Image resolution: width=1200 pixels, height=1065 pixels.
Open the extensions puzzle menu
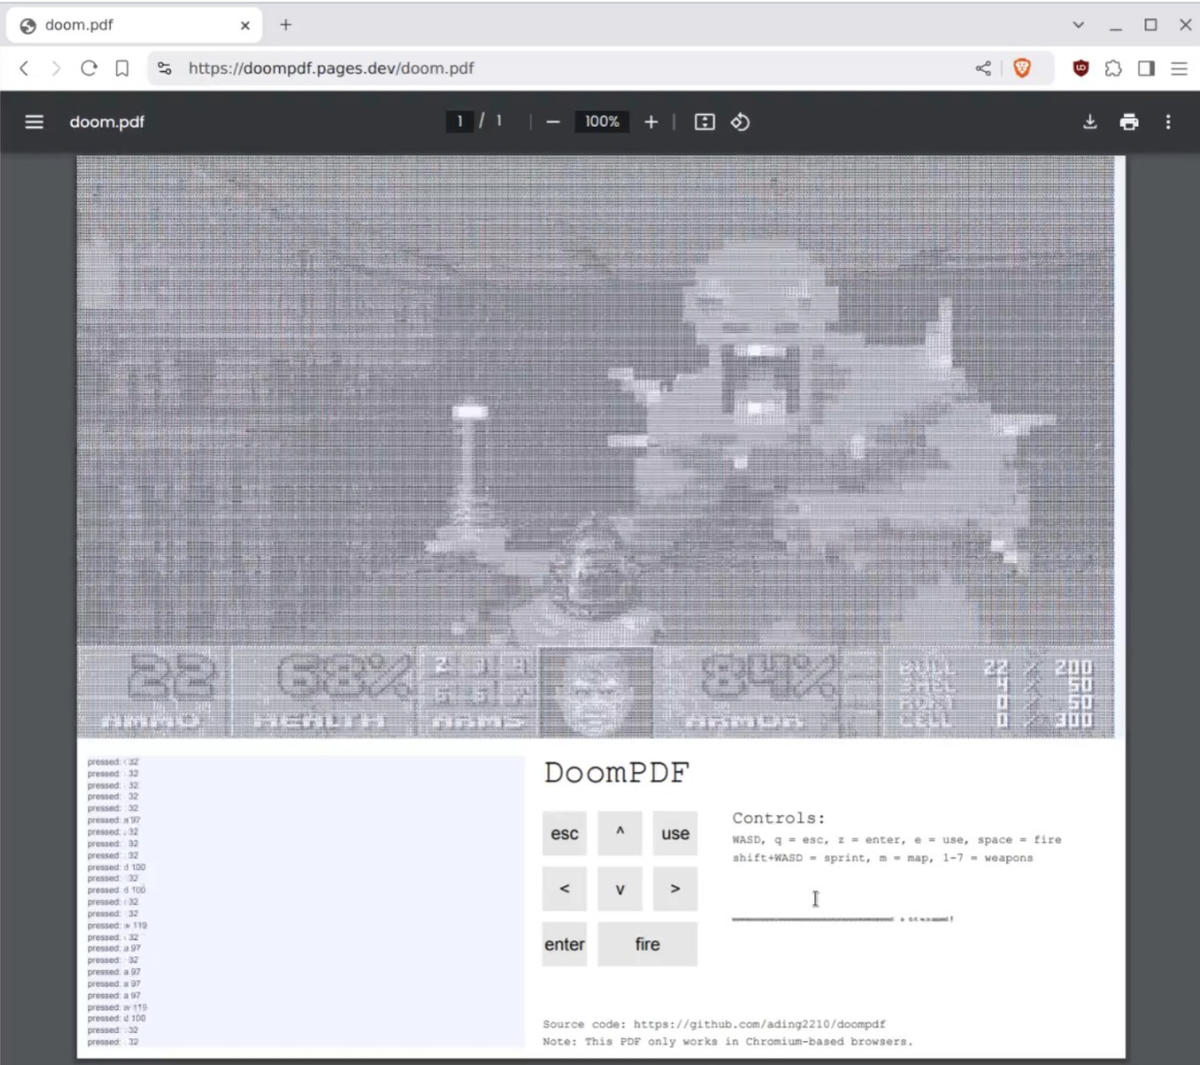pyautogui.click(x=1113, y=68)
